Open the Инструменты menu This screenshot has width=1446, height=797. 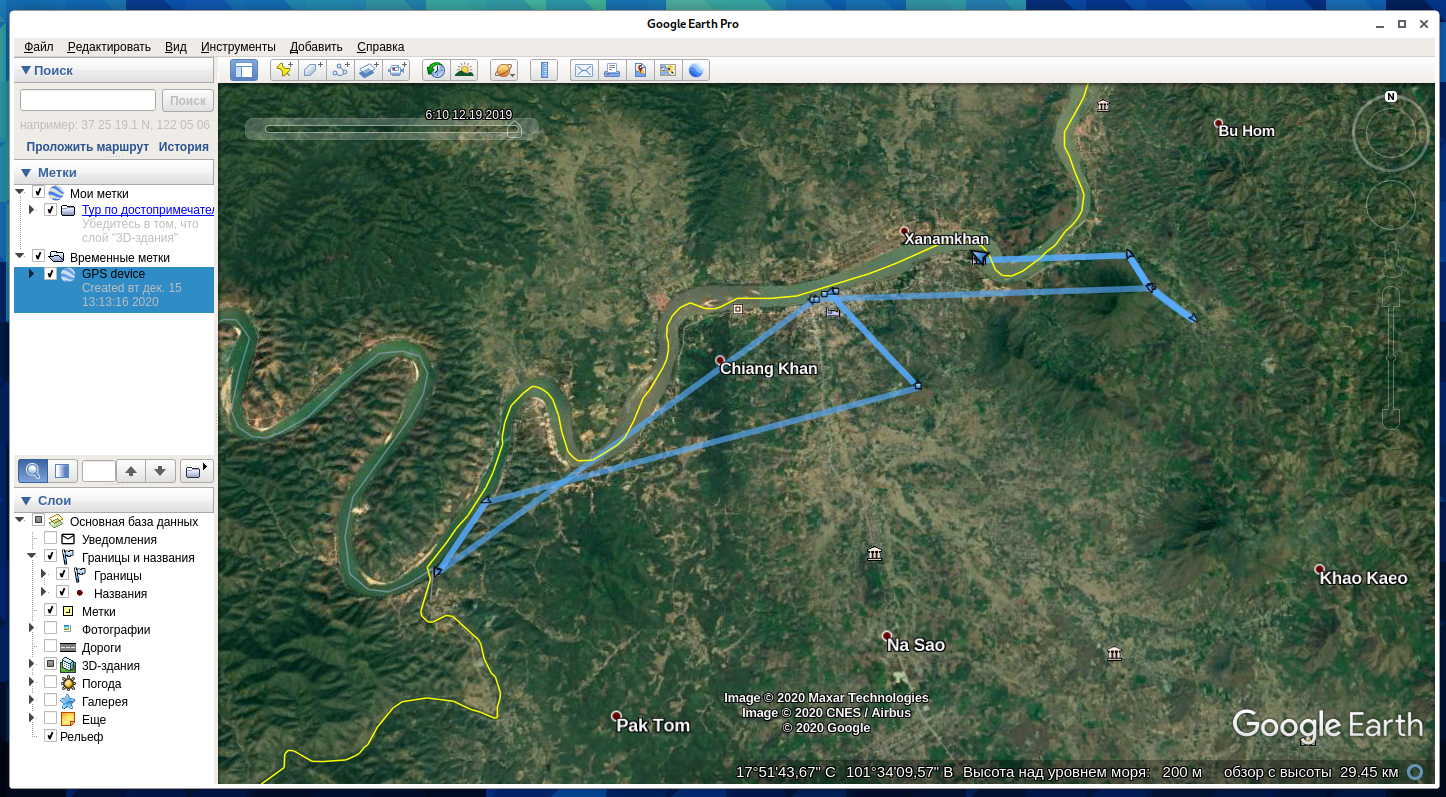coord(238,47)
